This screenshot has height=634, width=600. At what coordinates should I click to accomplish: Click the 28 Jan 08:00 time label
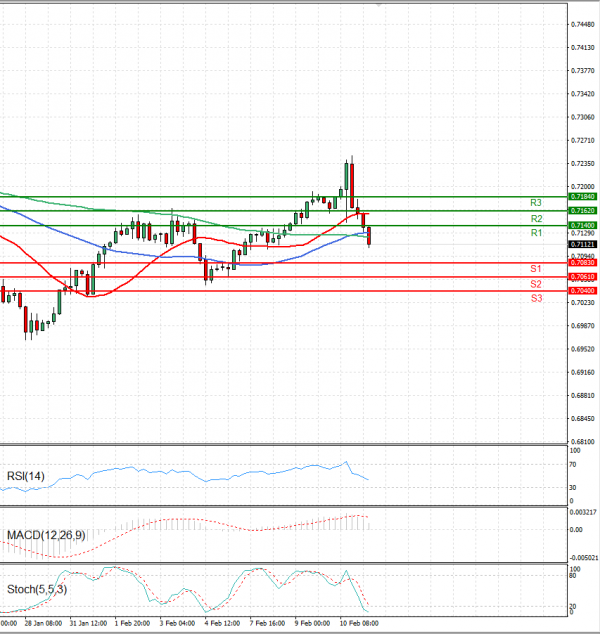pyautogui.click(x=43, y=623)
